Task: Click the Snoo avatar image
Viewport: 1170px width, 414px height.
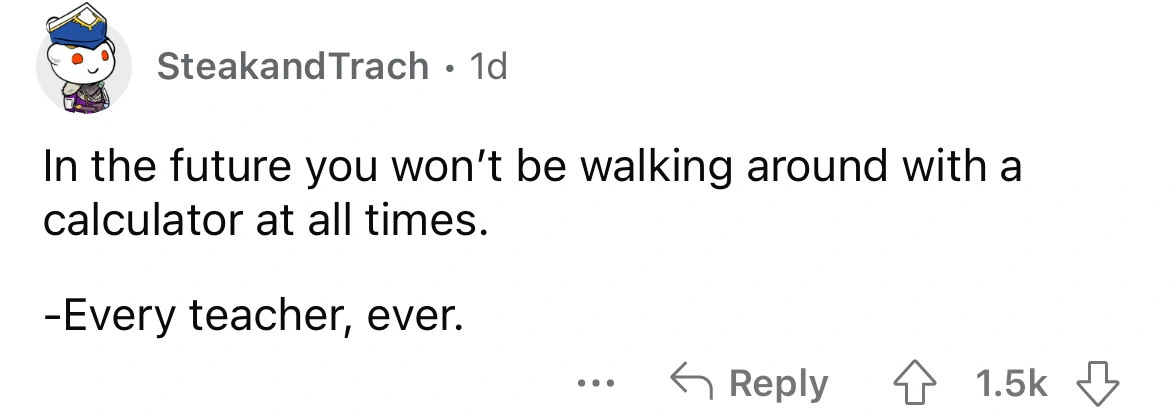Action: 84,67
